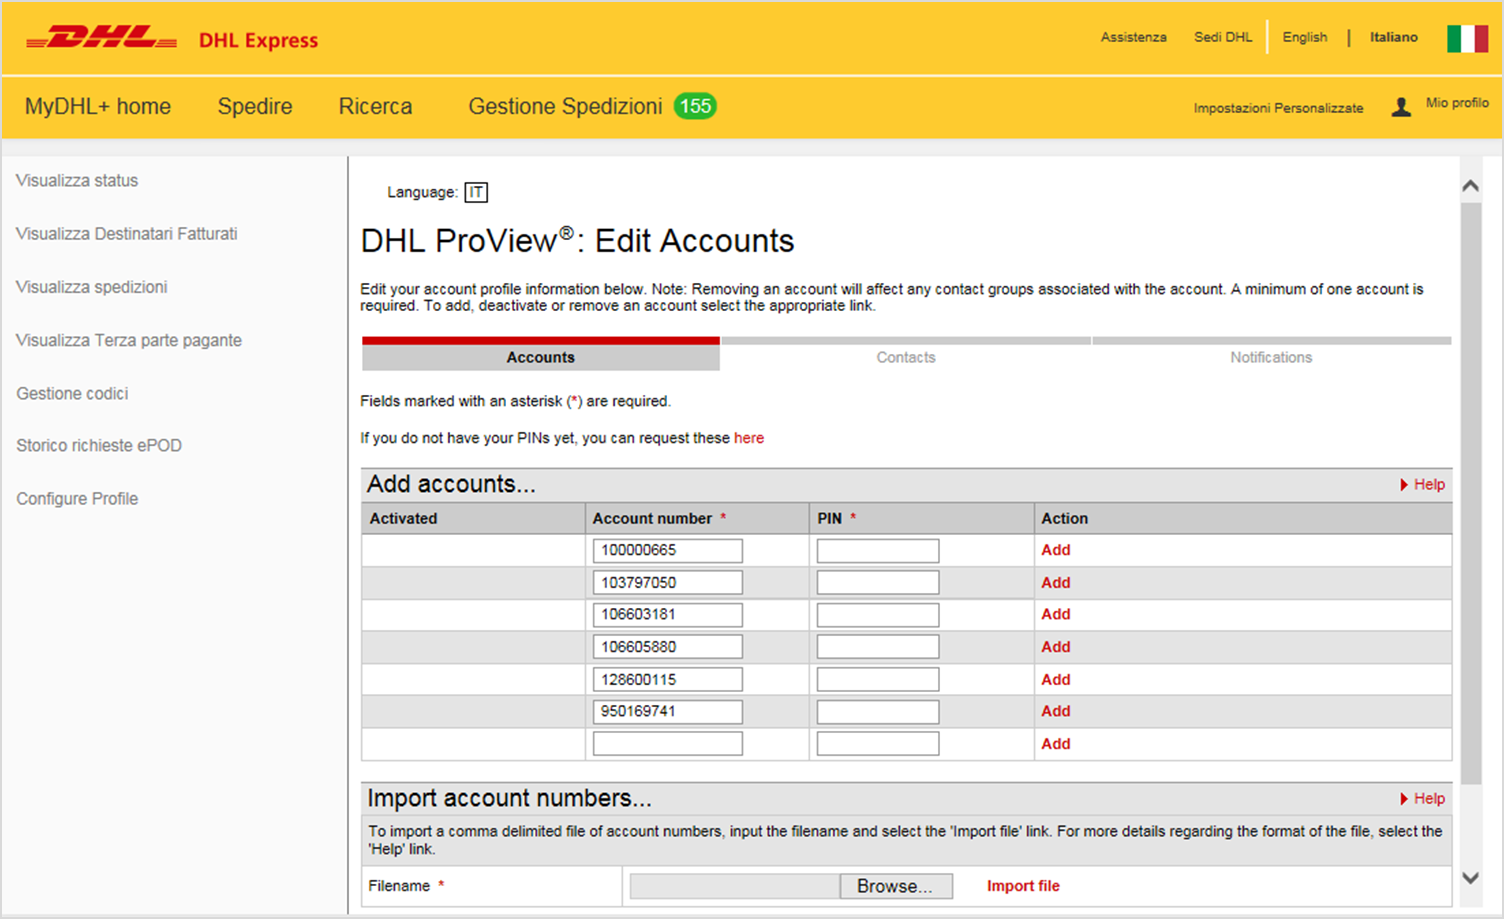Open Gestione Spedizioni

tap(565, 106)
